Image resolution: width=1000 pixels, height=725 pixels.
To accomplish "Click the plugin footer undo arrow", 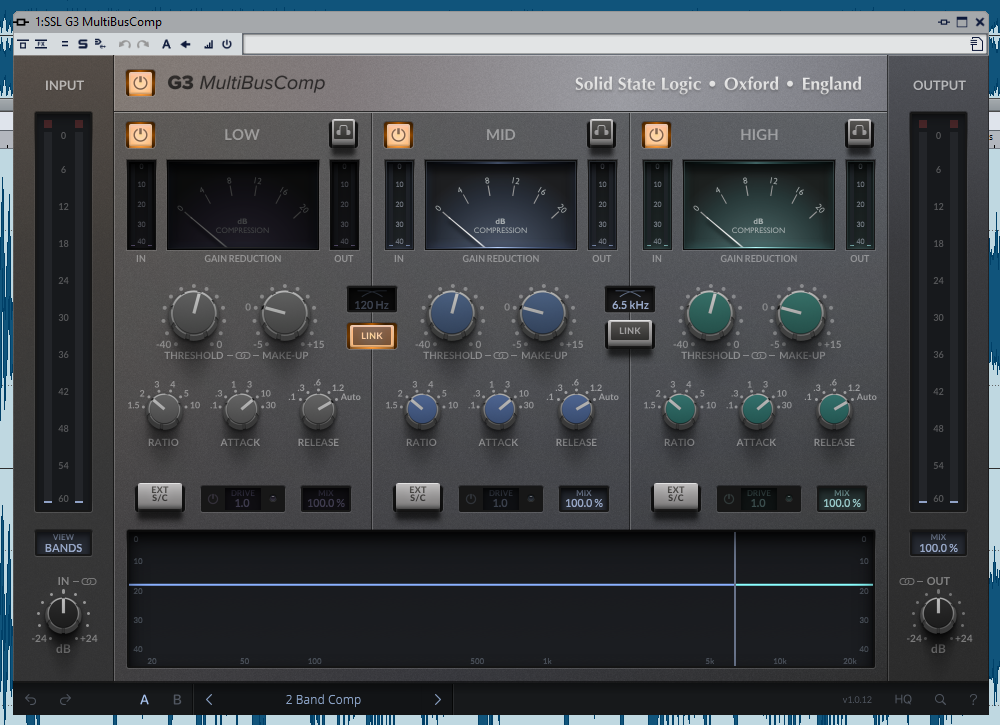I will pos(30,699).
